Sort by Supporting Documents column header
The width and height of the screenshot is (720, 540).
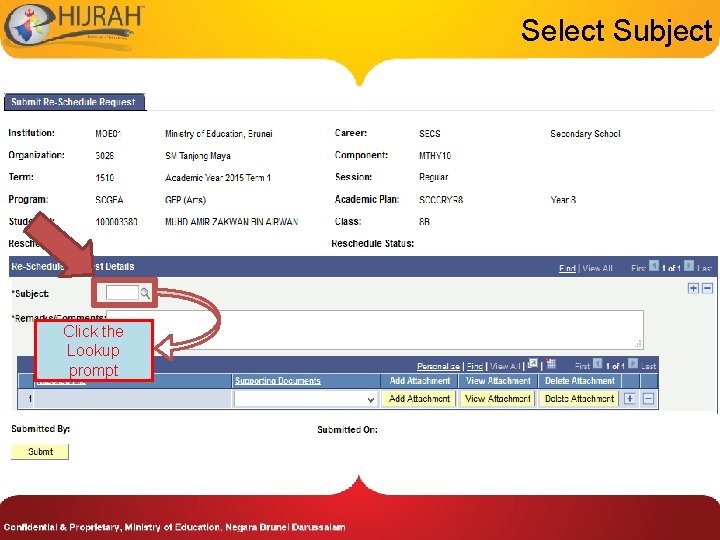[278, 381]
